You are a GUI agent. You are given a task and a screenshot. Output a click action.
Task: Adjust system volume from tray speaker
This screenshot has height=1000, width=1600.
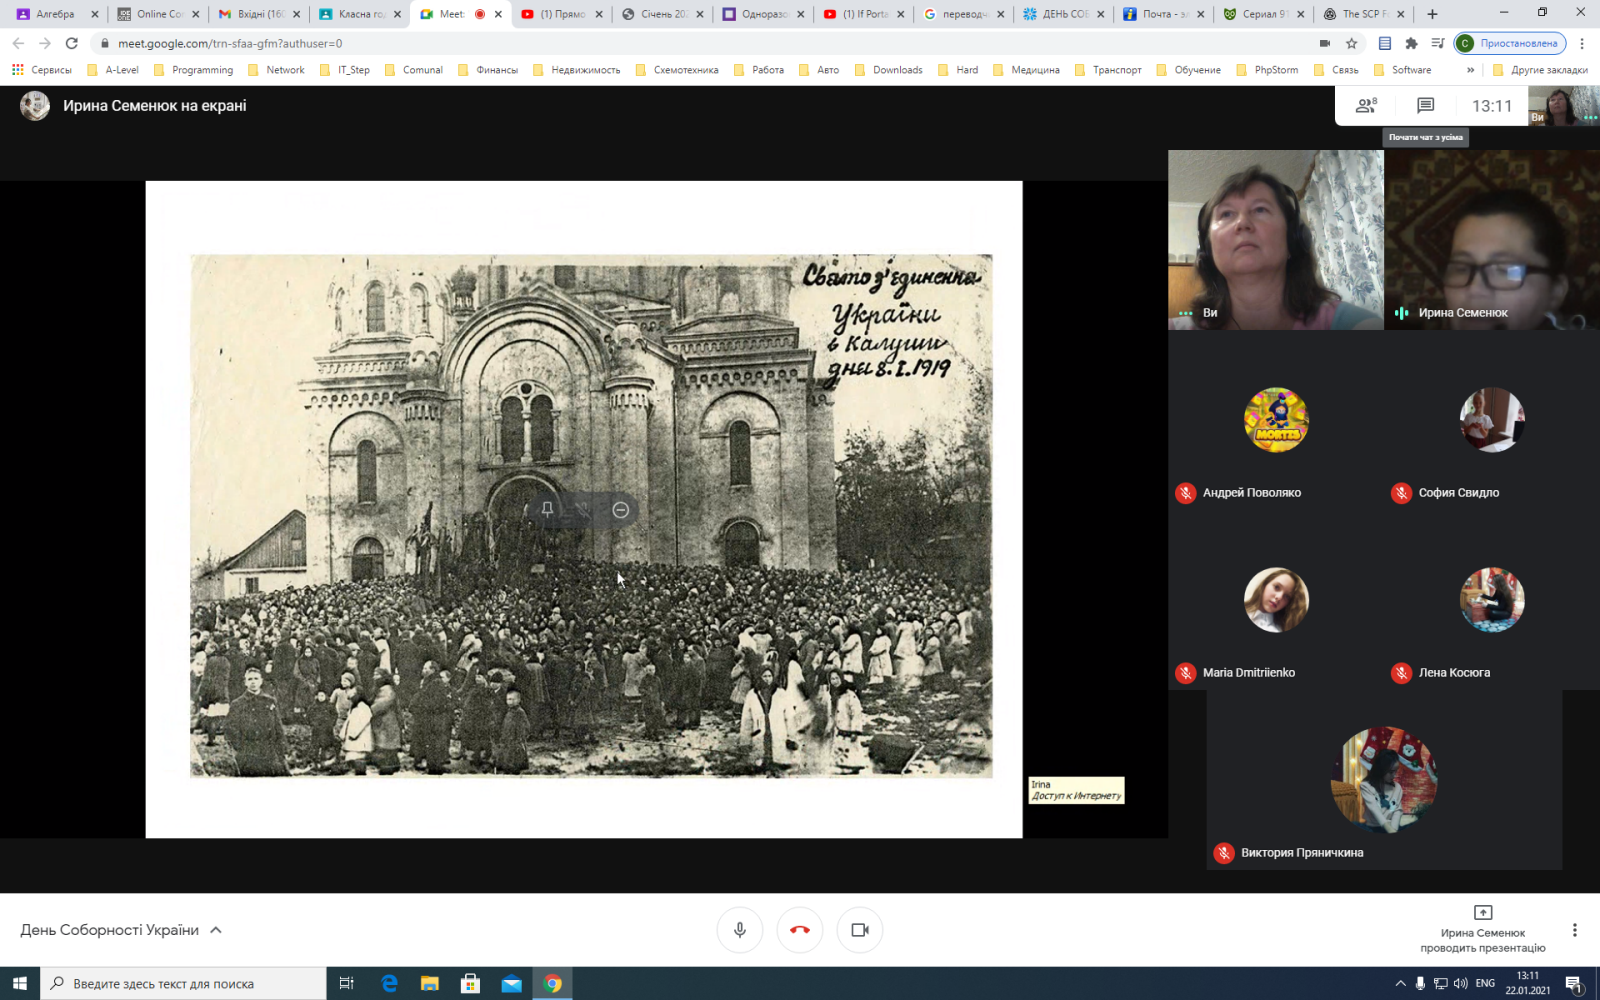click(1461, 984)
